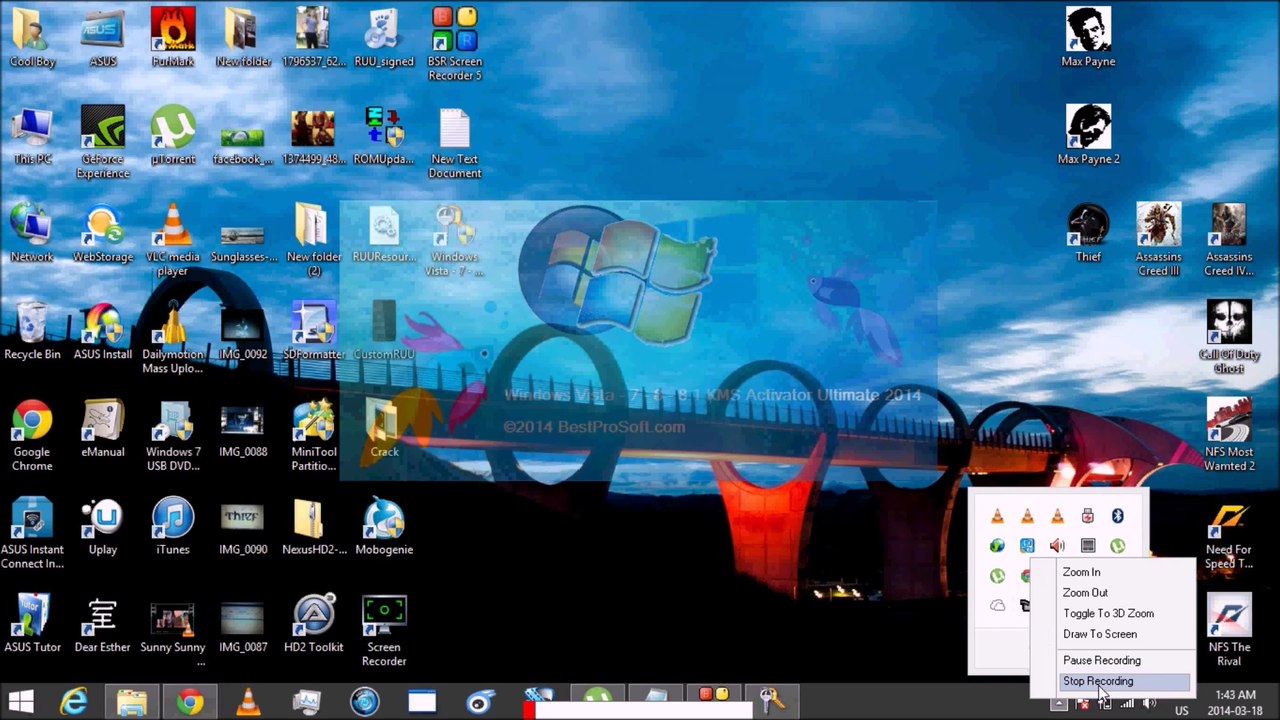This screenshot has width=1280, height=720.
Task: Switch to Chrome on the taskbar
Action: 190,701
